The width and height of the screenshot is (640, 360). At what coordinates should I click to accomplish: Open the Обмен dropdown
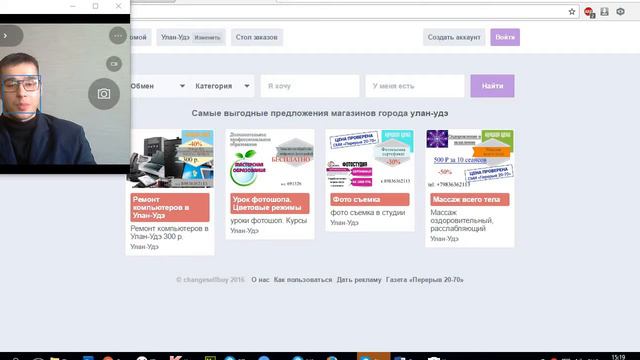[x=158, y=86]
